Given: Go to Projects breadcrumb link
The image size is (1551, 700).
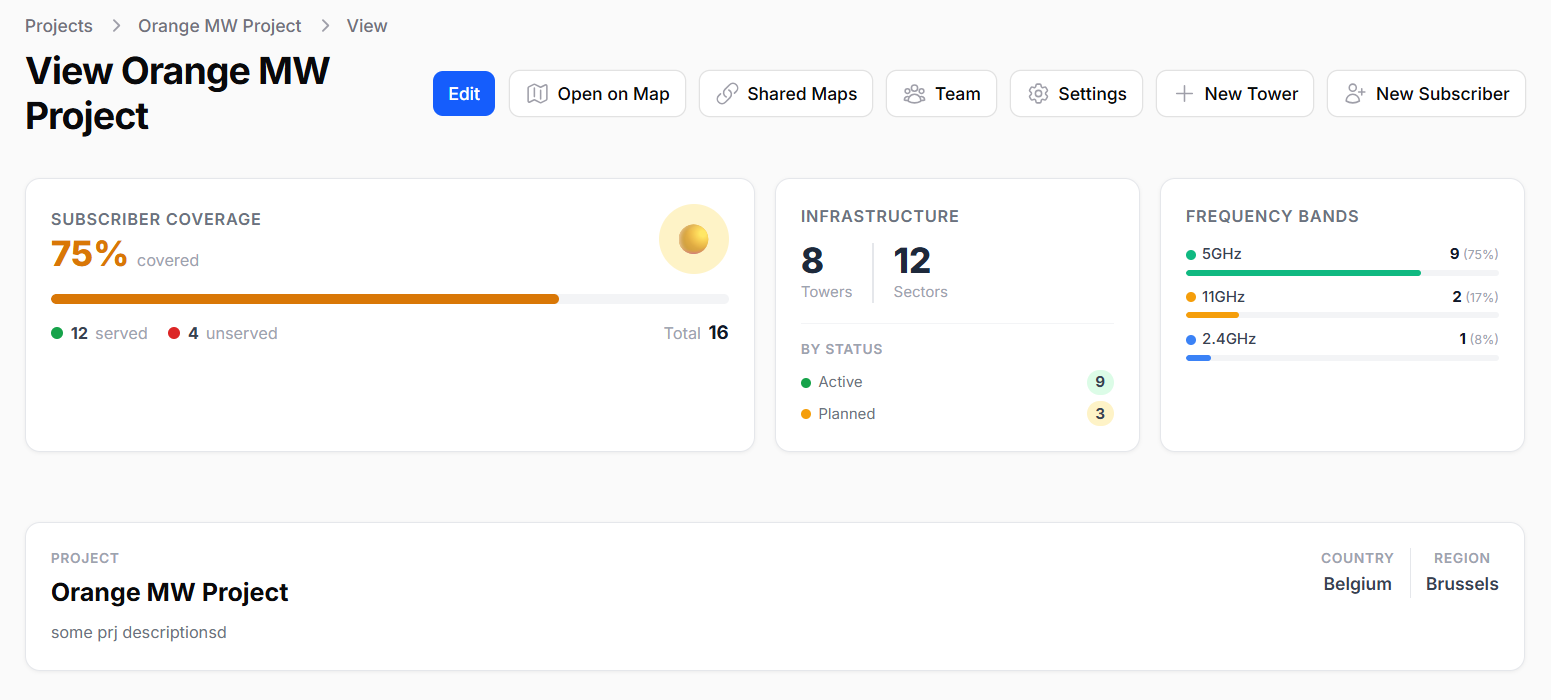Looking at the screenshot, I should [x=59, y=26].
